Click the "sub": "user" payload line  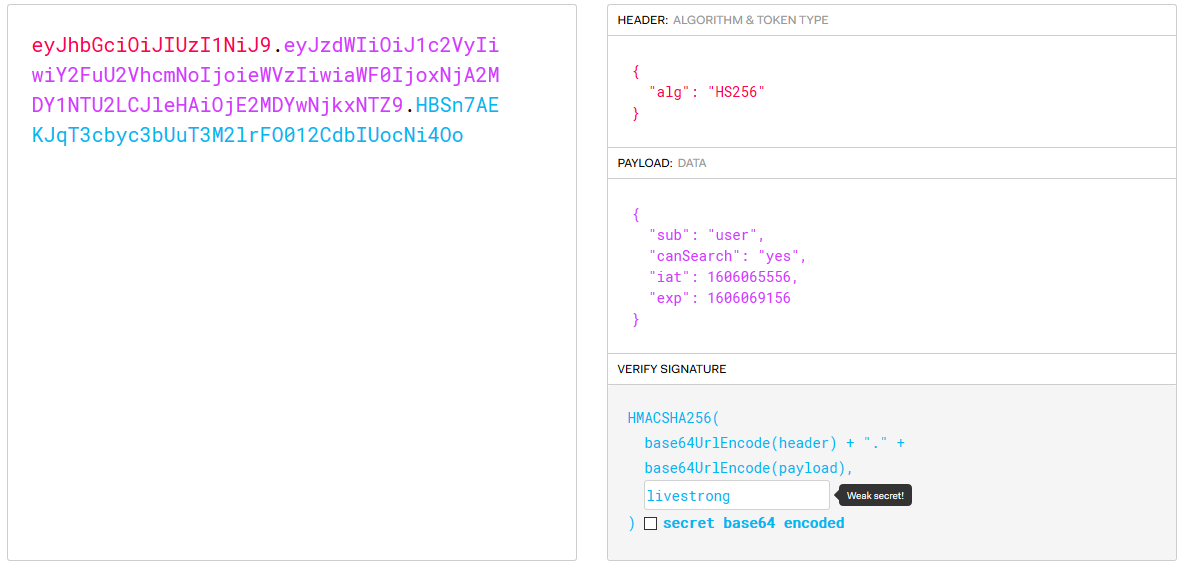click(706, 235)
